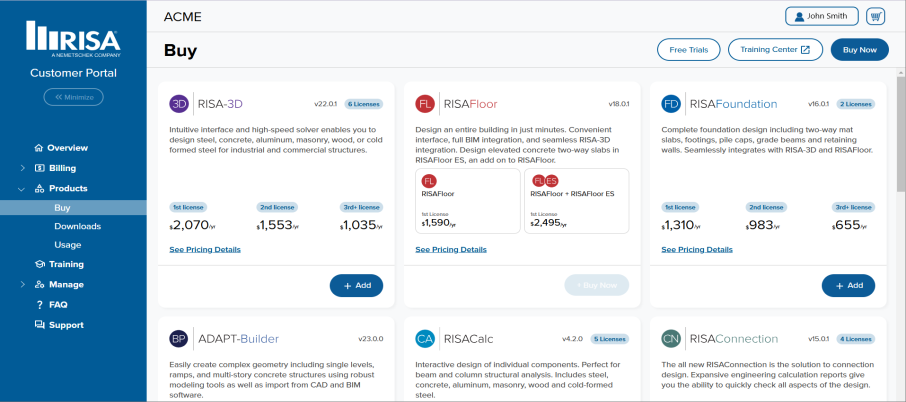Collapse the Products section chevron
The height and width of the screenshot is (402, 906).
click(22, 188)
